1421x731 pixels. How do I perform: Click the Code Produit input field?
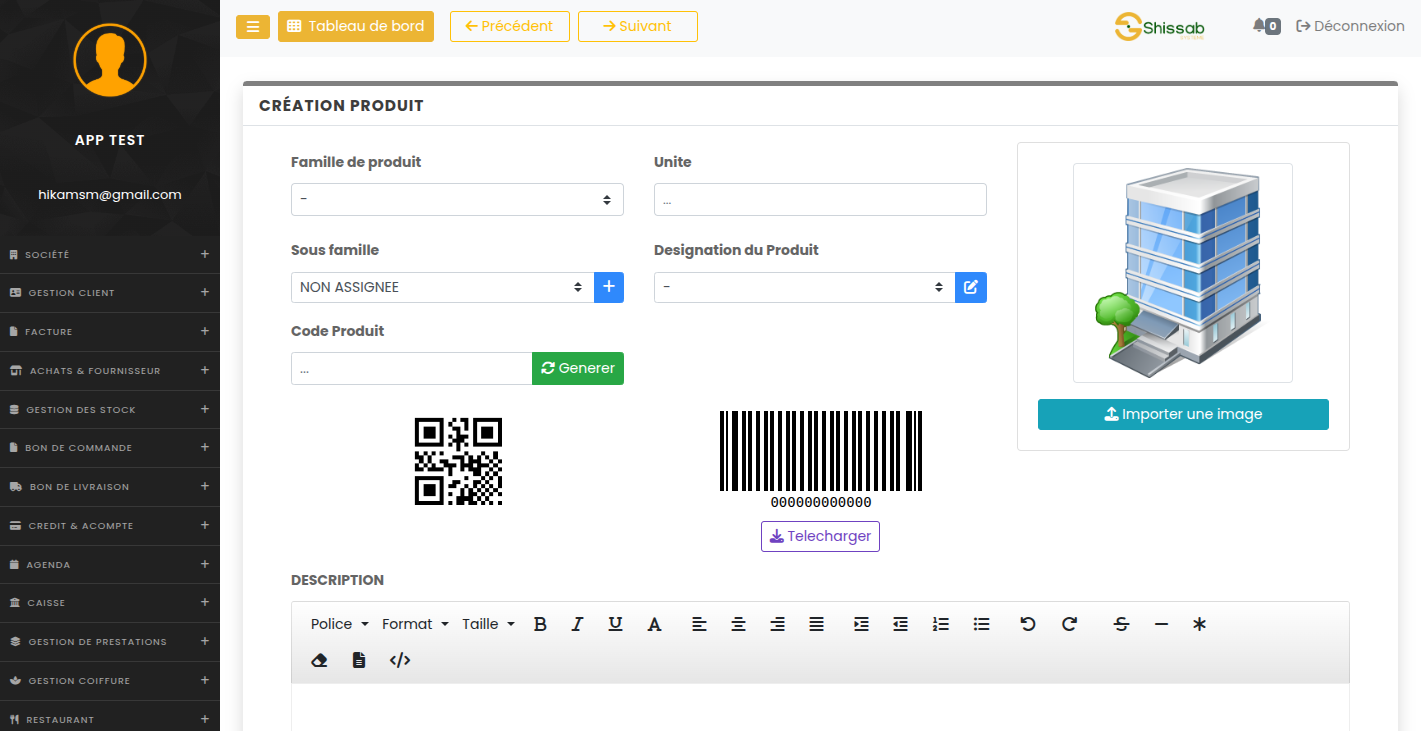pyautogui.click(x=411, y=368)
